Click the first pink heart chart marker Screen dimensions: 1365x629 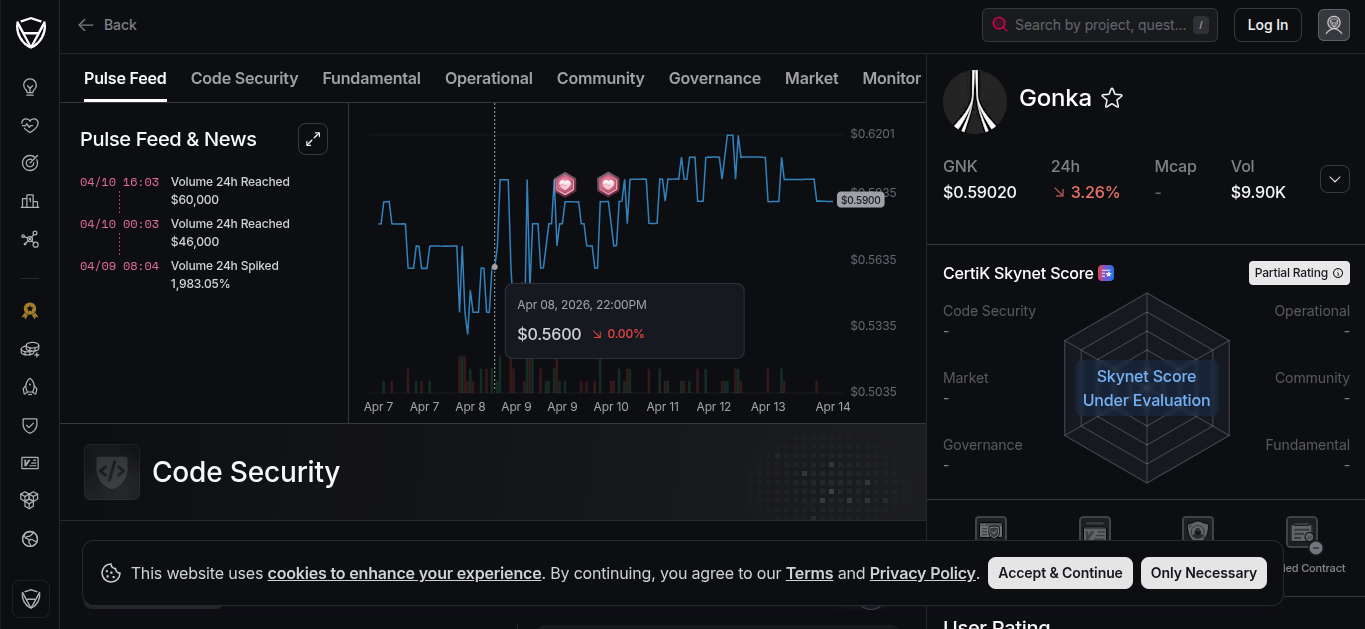pyautogui.click(x=565, y=185)
